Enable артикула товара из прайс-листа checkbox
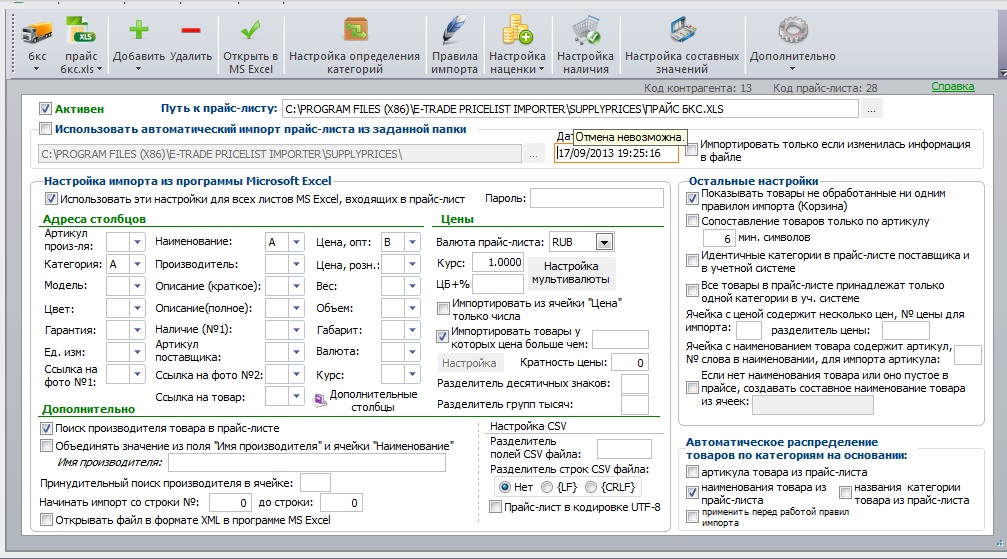This screenshot has width=1007, height=559. [692, 472]
